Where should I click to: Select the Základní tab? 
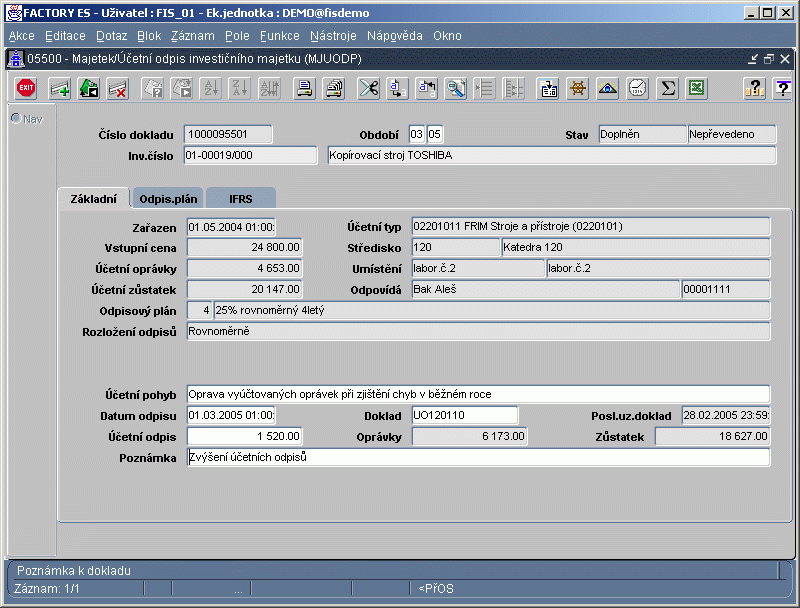click(93, 198)
